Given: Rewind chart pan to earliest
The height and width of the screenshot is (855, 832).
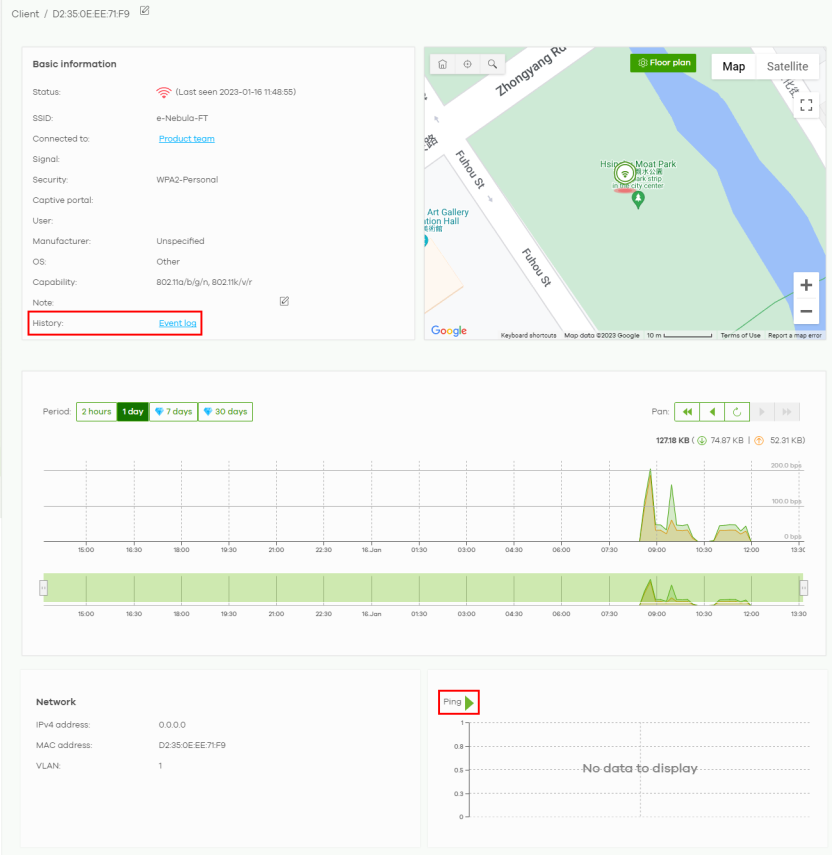Looking at the screenshot, I should pos(687,412).
